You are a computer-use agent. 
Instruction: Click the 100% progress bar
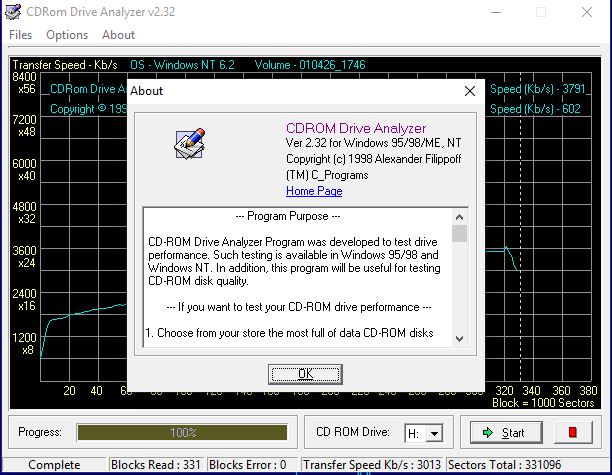tap(183, 433)
